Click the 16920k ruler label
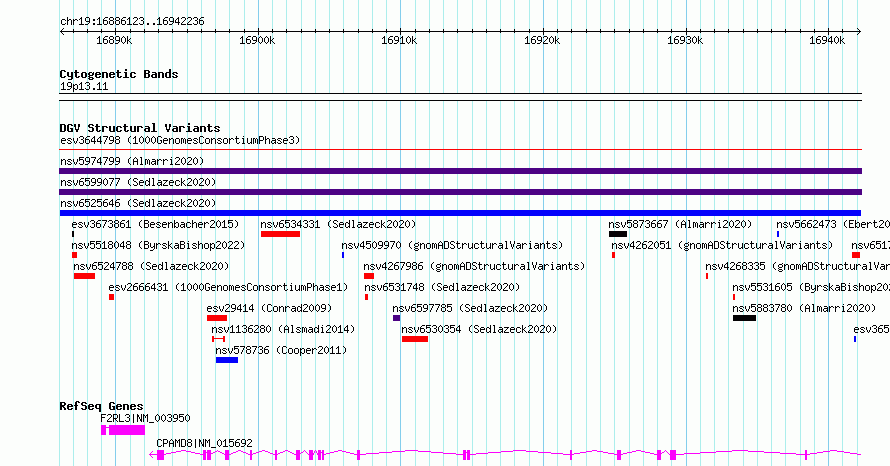890x466 pixels. [x=542, y=40]
